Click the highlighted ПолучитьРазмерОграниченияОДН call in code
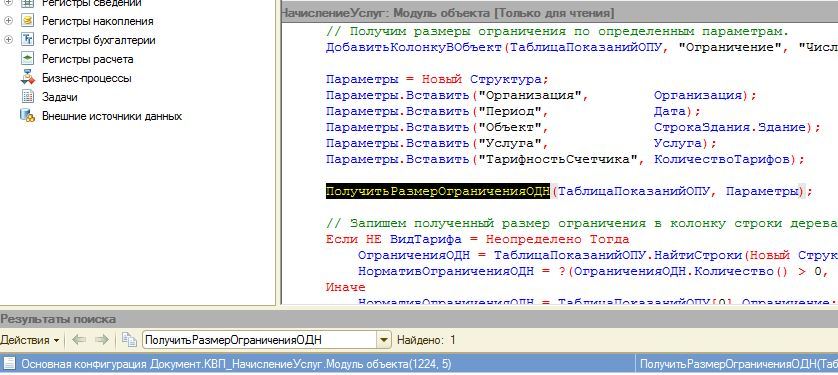838x375 pixels. 438,191
